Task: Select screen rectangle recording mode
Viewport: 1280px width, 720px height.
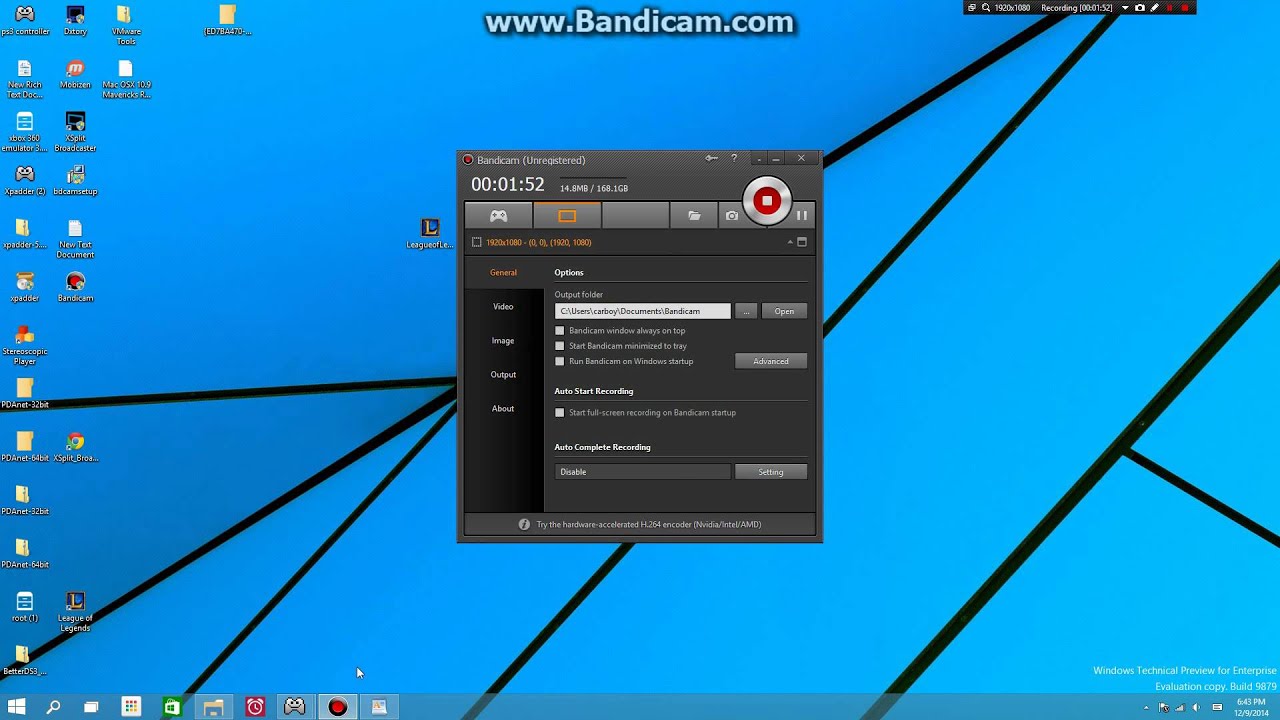Action: coord(567,215)
